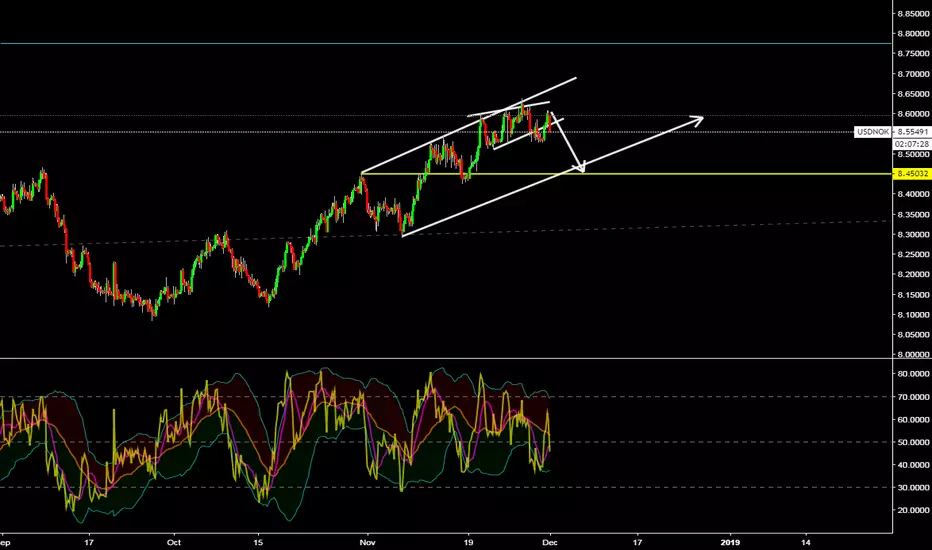Image resolution: width=932 pixels, height=550 pixels.
Task: Click the 15 date label after Oct
Action: coord(258,542)
